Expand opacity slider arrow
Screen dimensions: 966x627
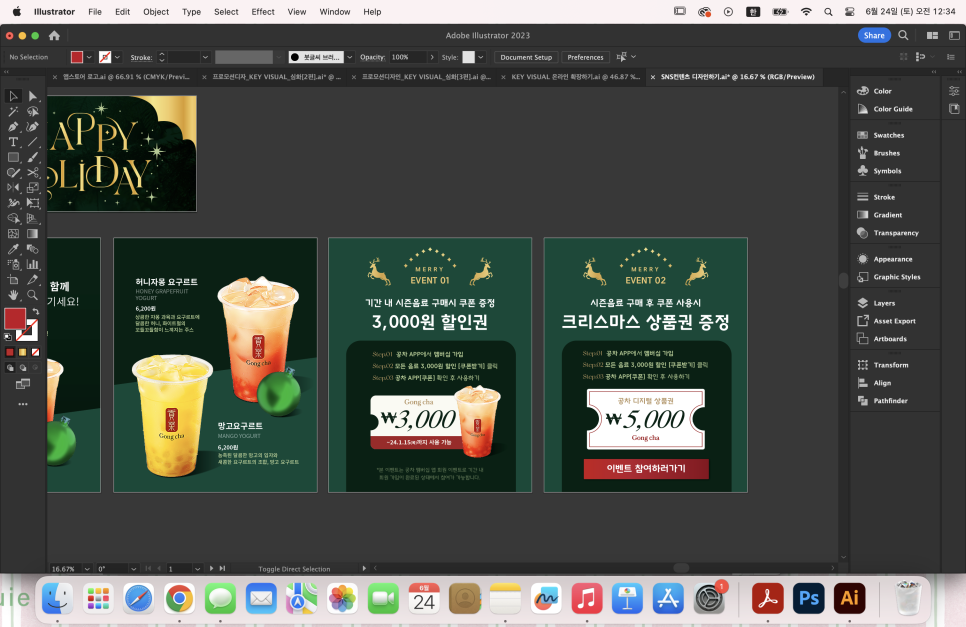432,57
